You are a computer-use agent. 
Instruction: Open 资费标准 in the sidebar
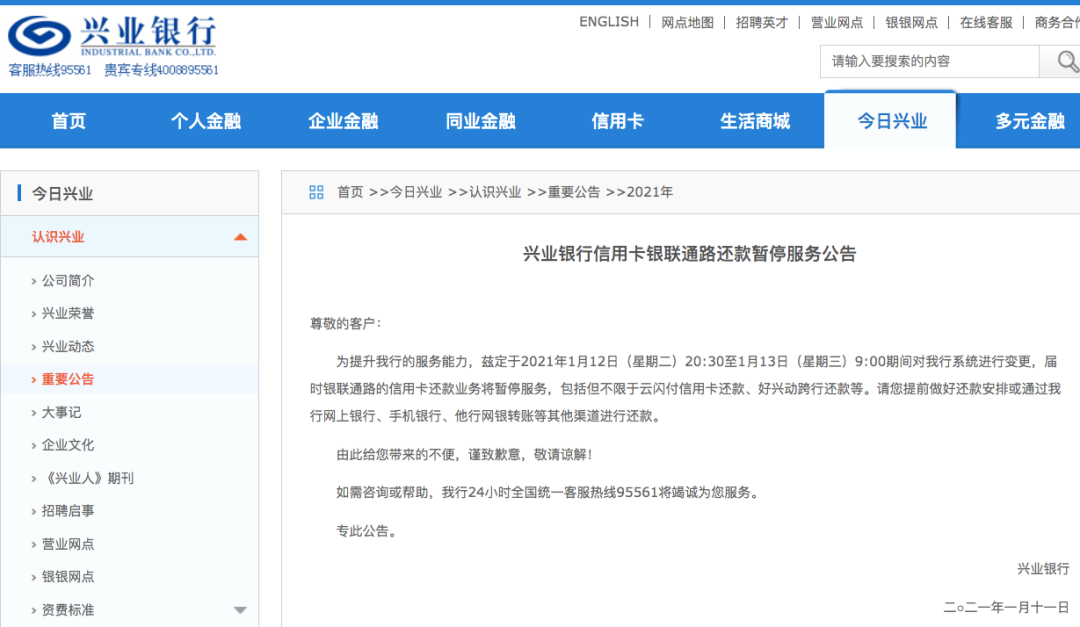click(68, 610)
